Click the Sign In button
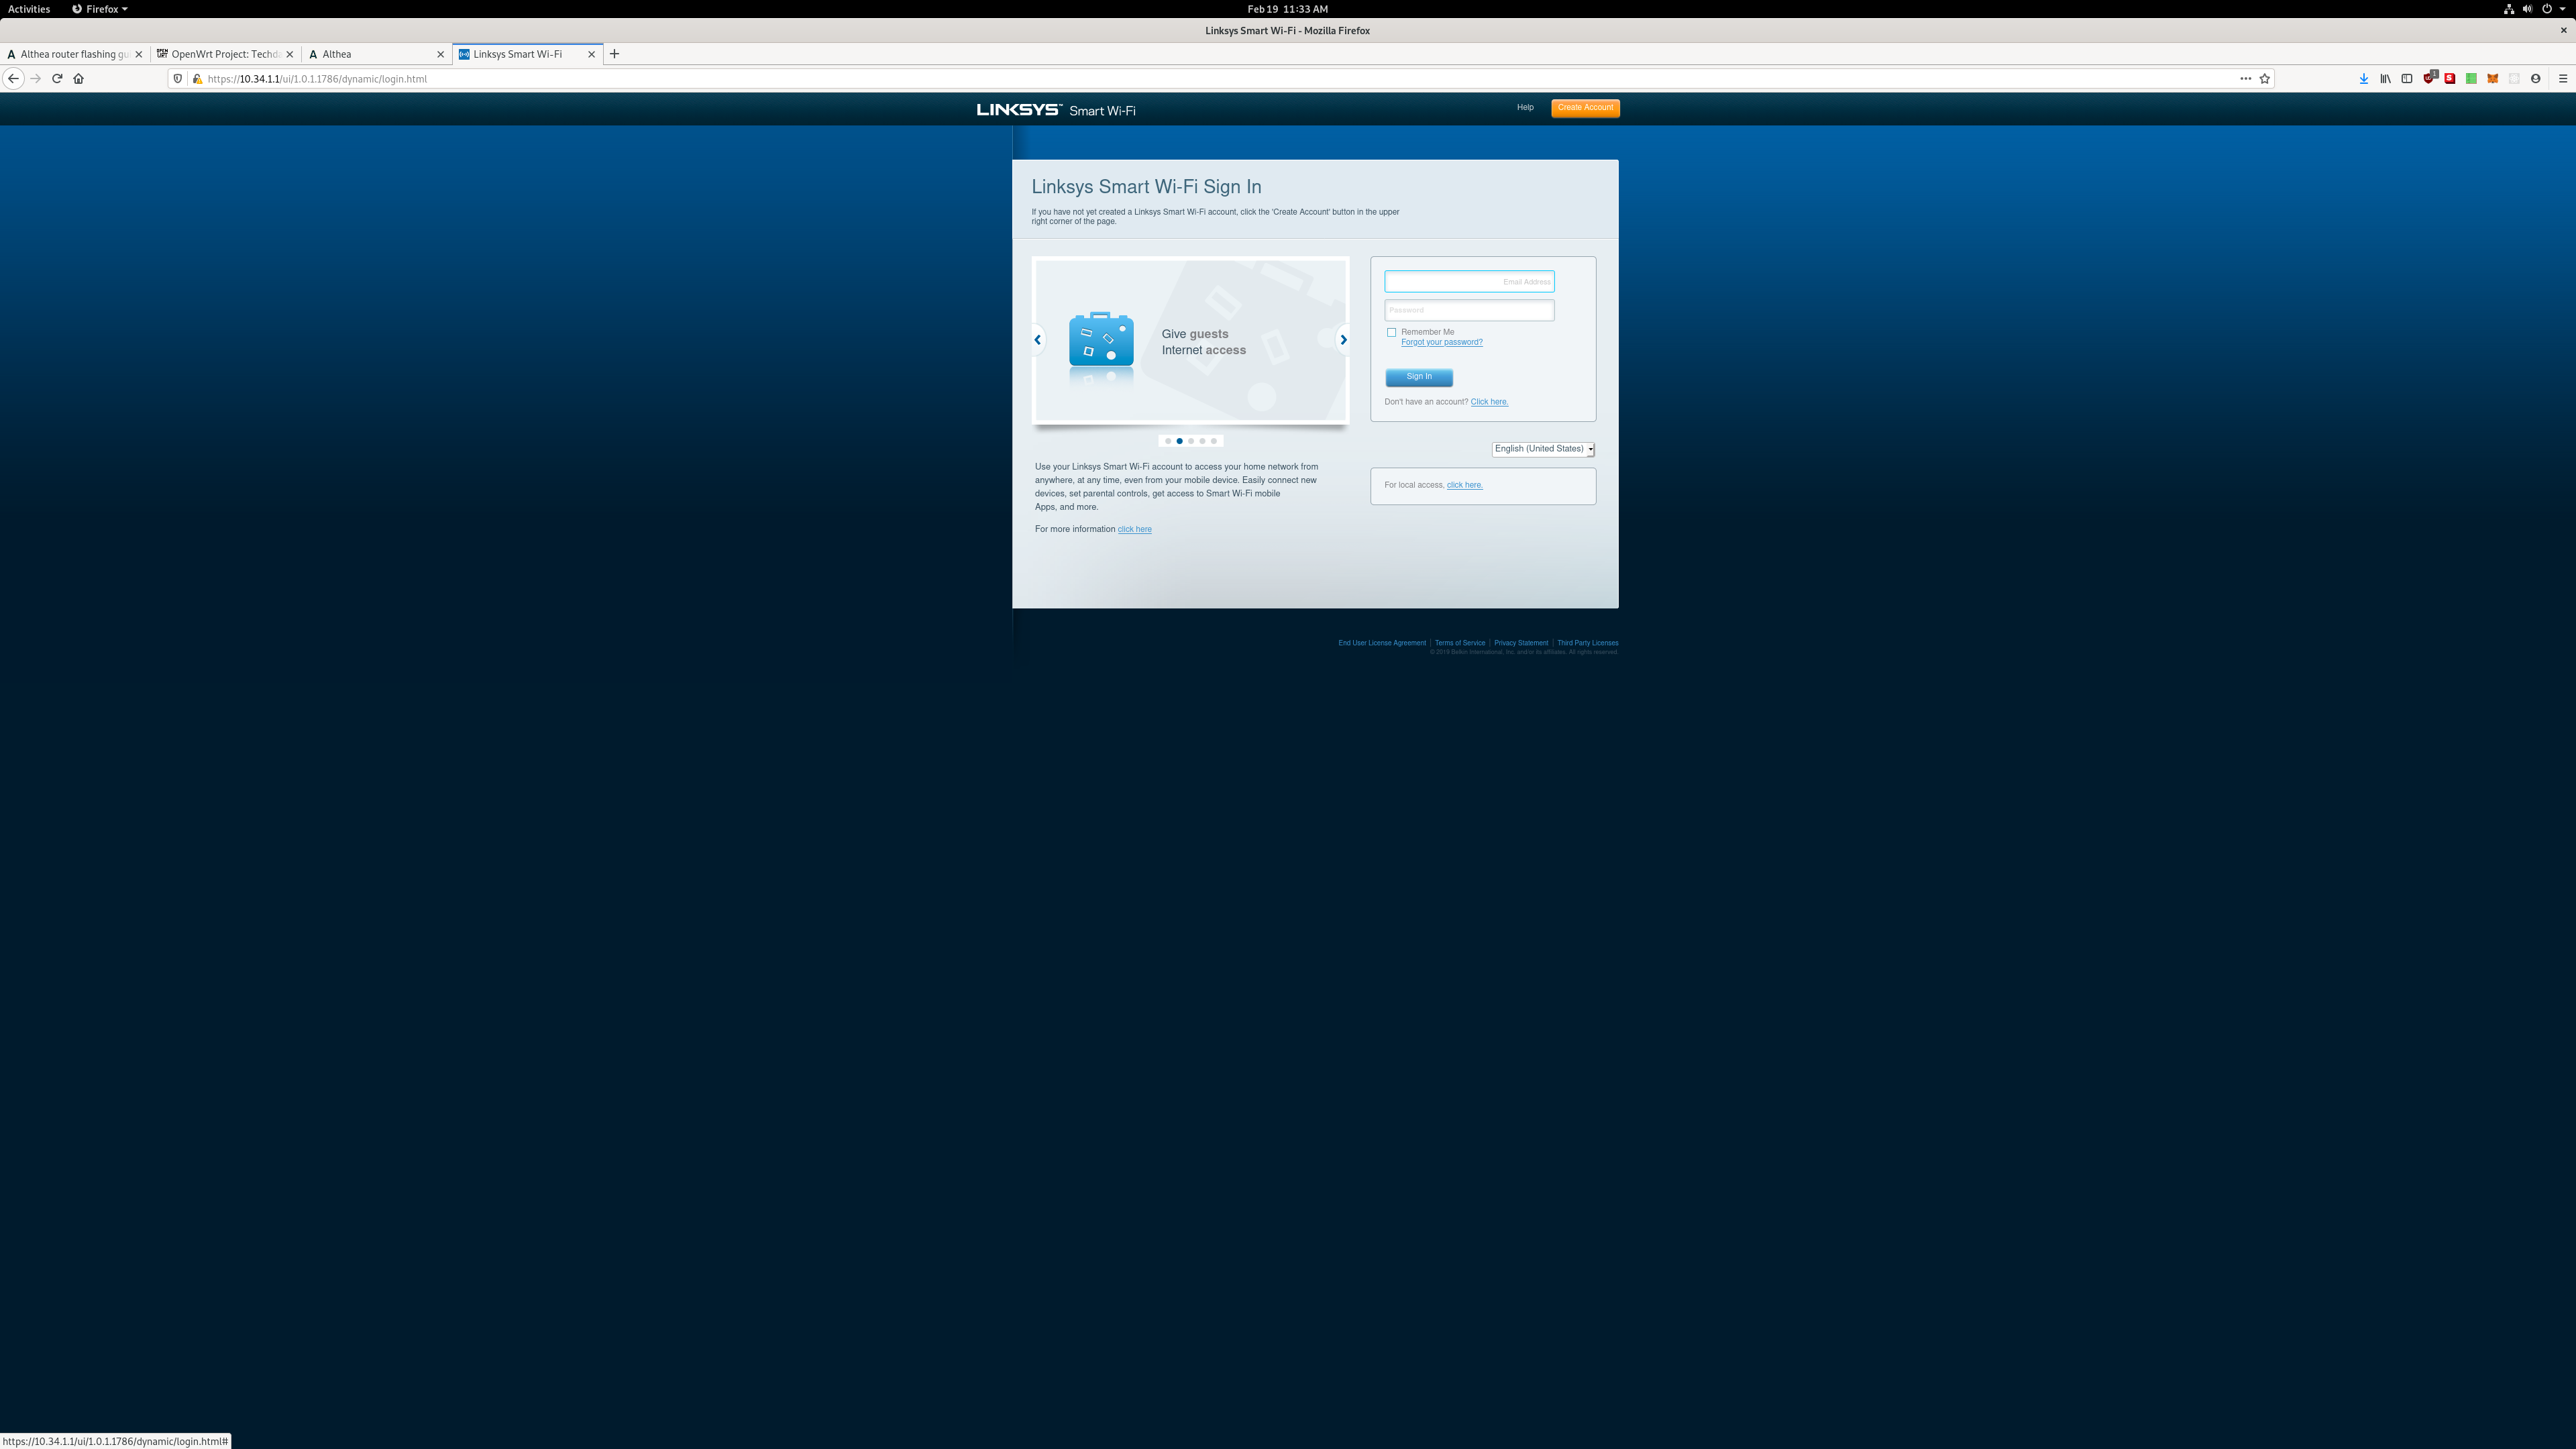Screen dimensions: 2576x1449 [x=1419, y=377]
